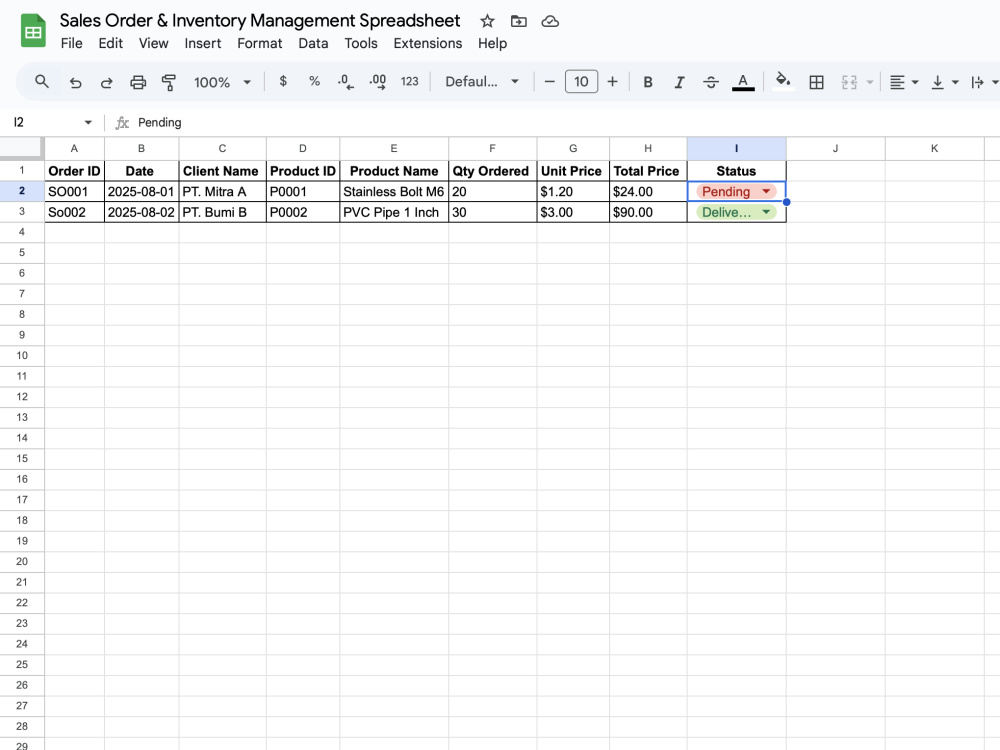Select the Stainless Bolt M6 cell
The image size is (1000, 750).
click(x=394, y=191)
